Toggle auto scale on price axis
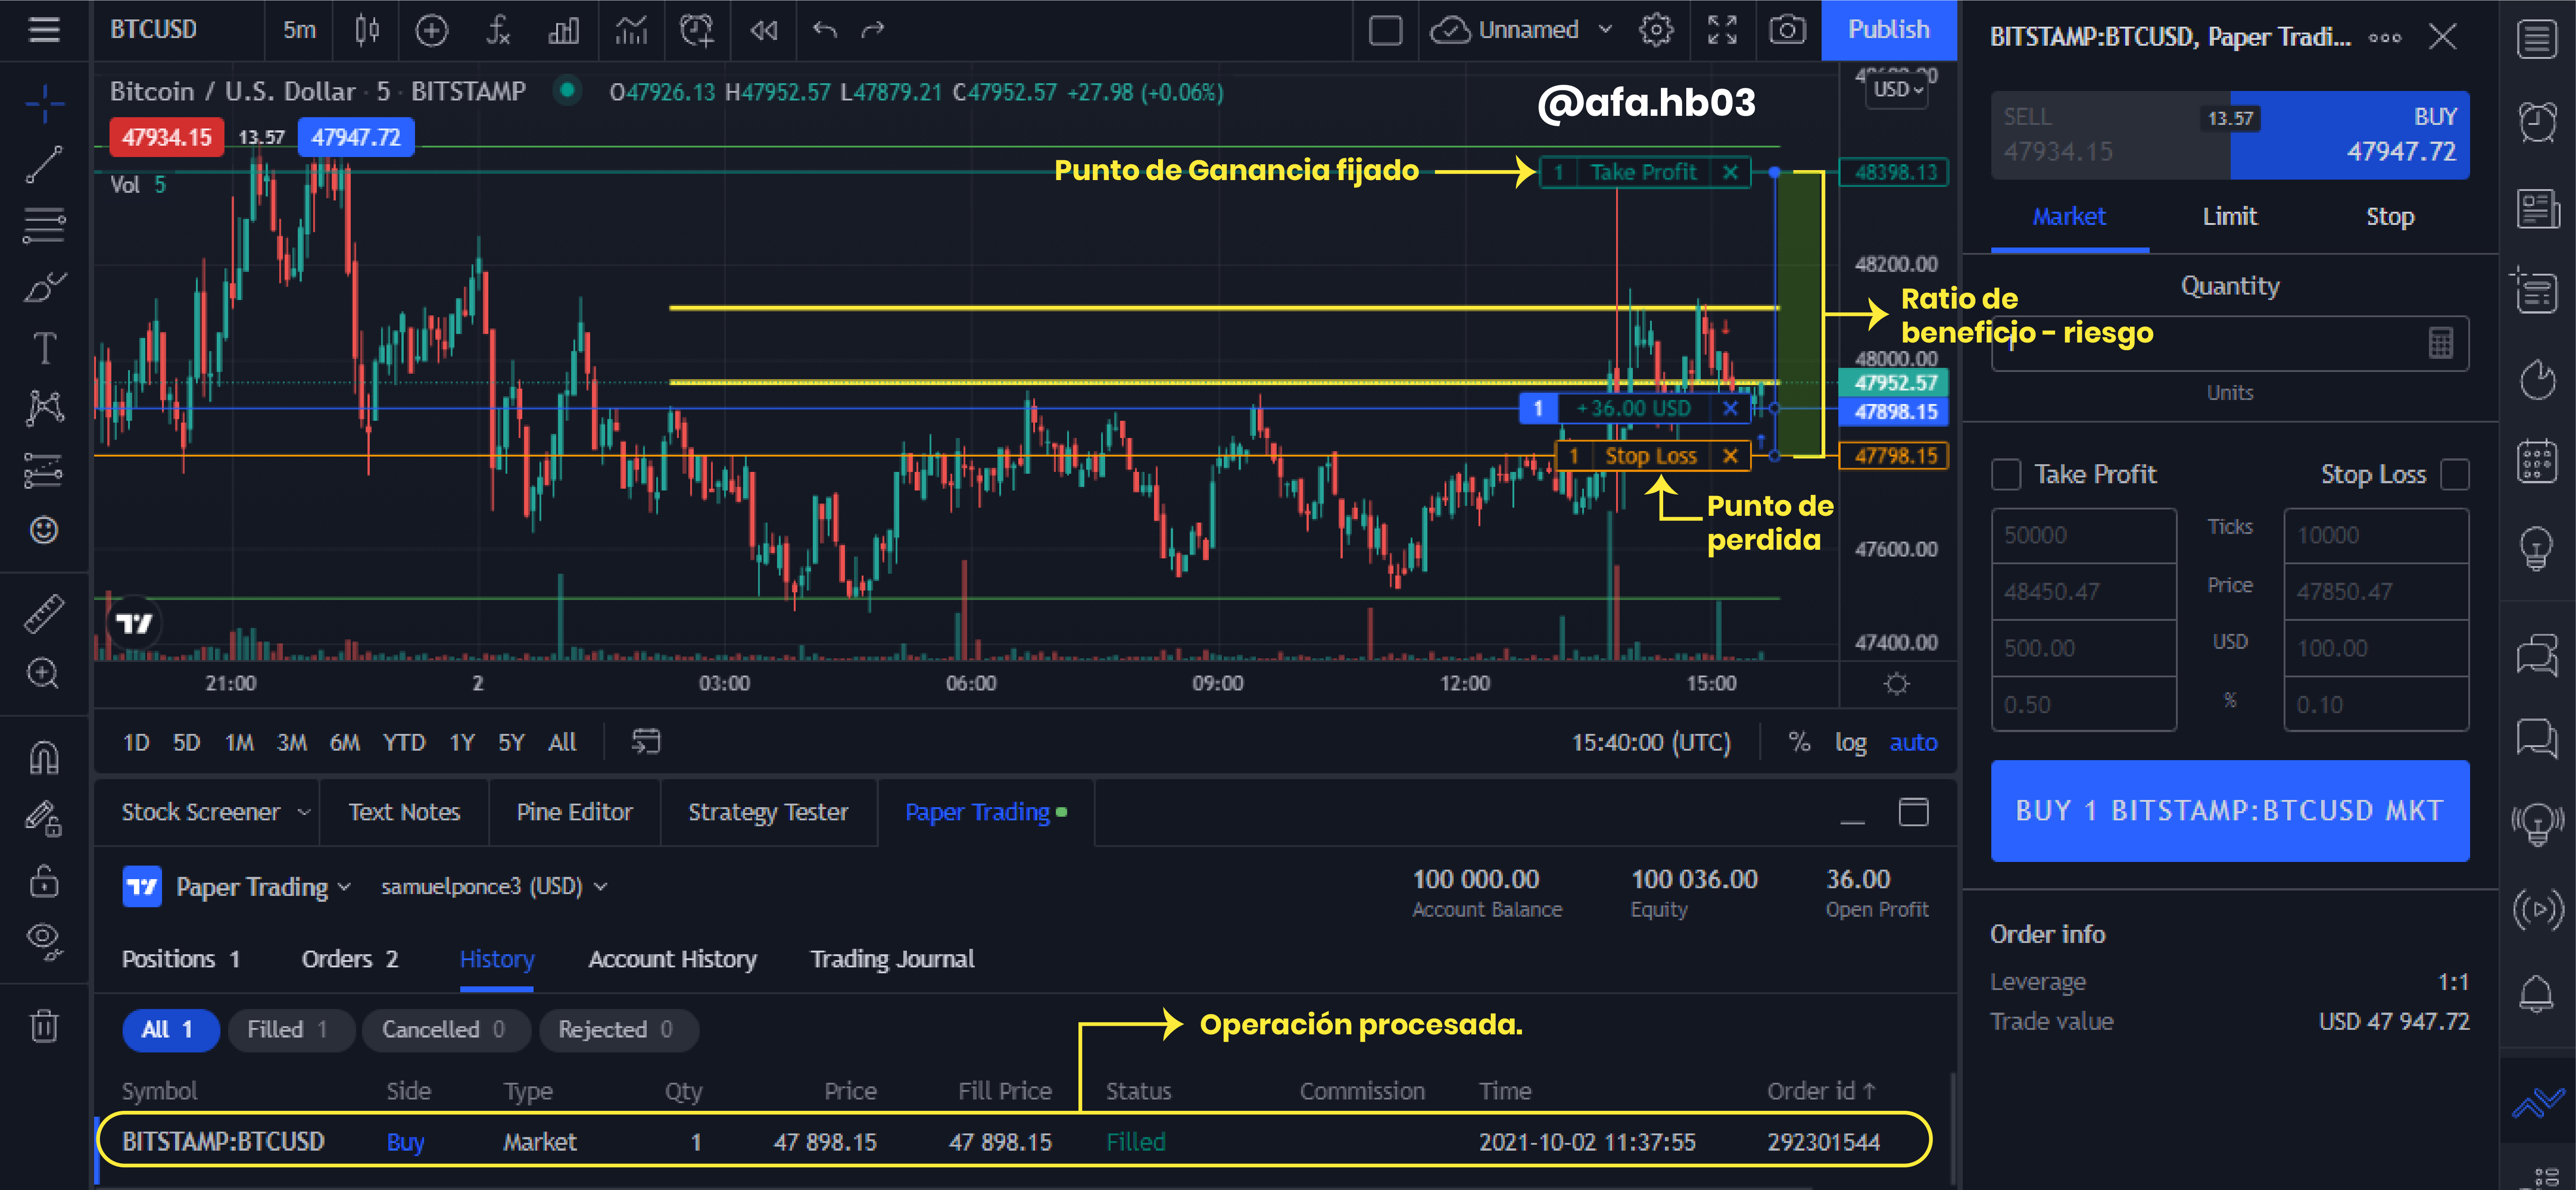The image size is (2576, 1190). click(x=1913, y=742)
